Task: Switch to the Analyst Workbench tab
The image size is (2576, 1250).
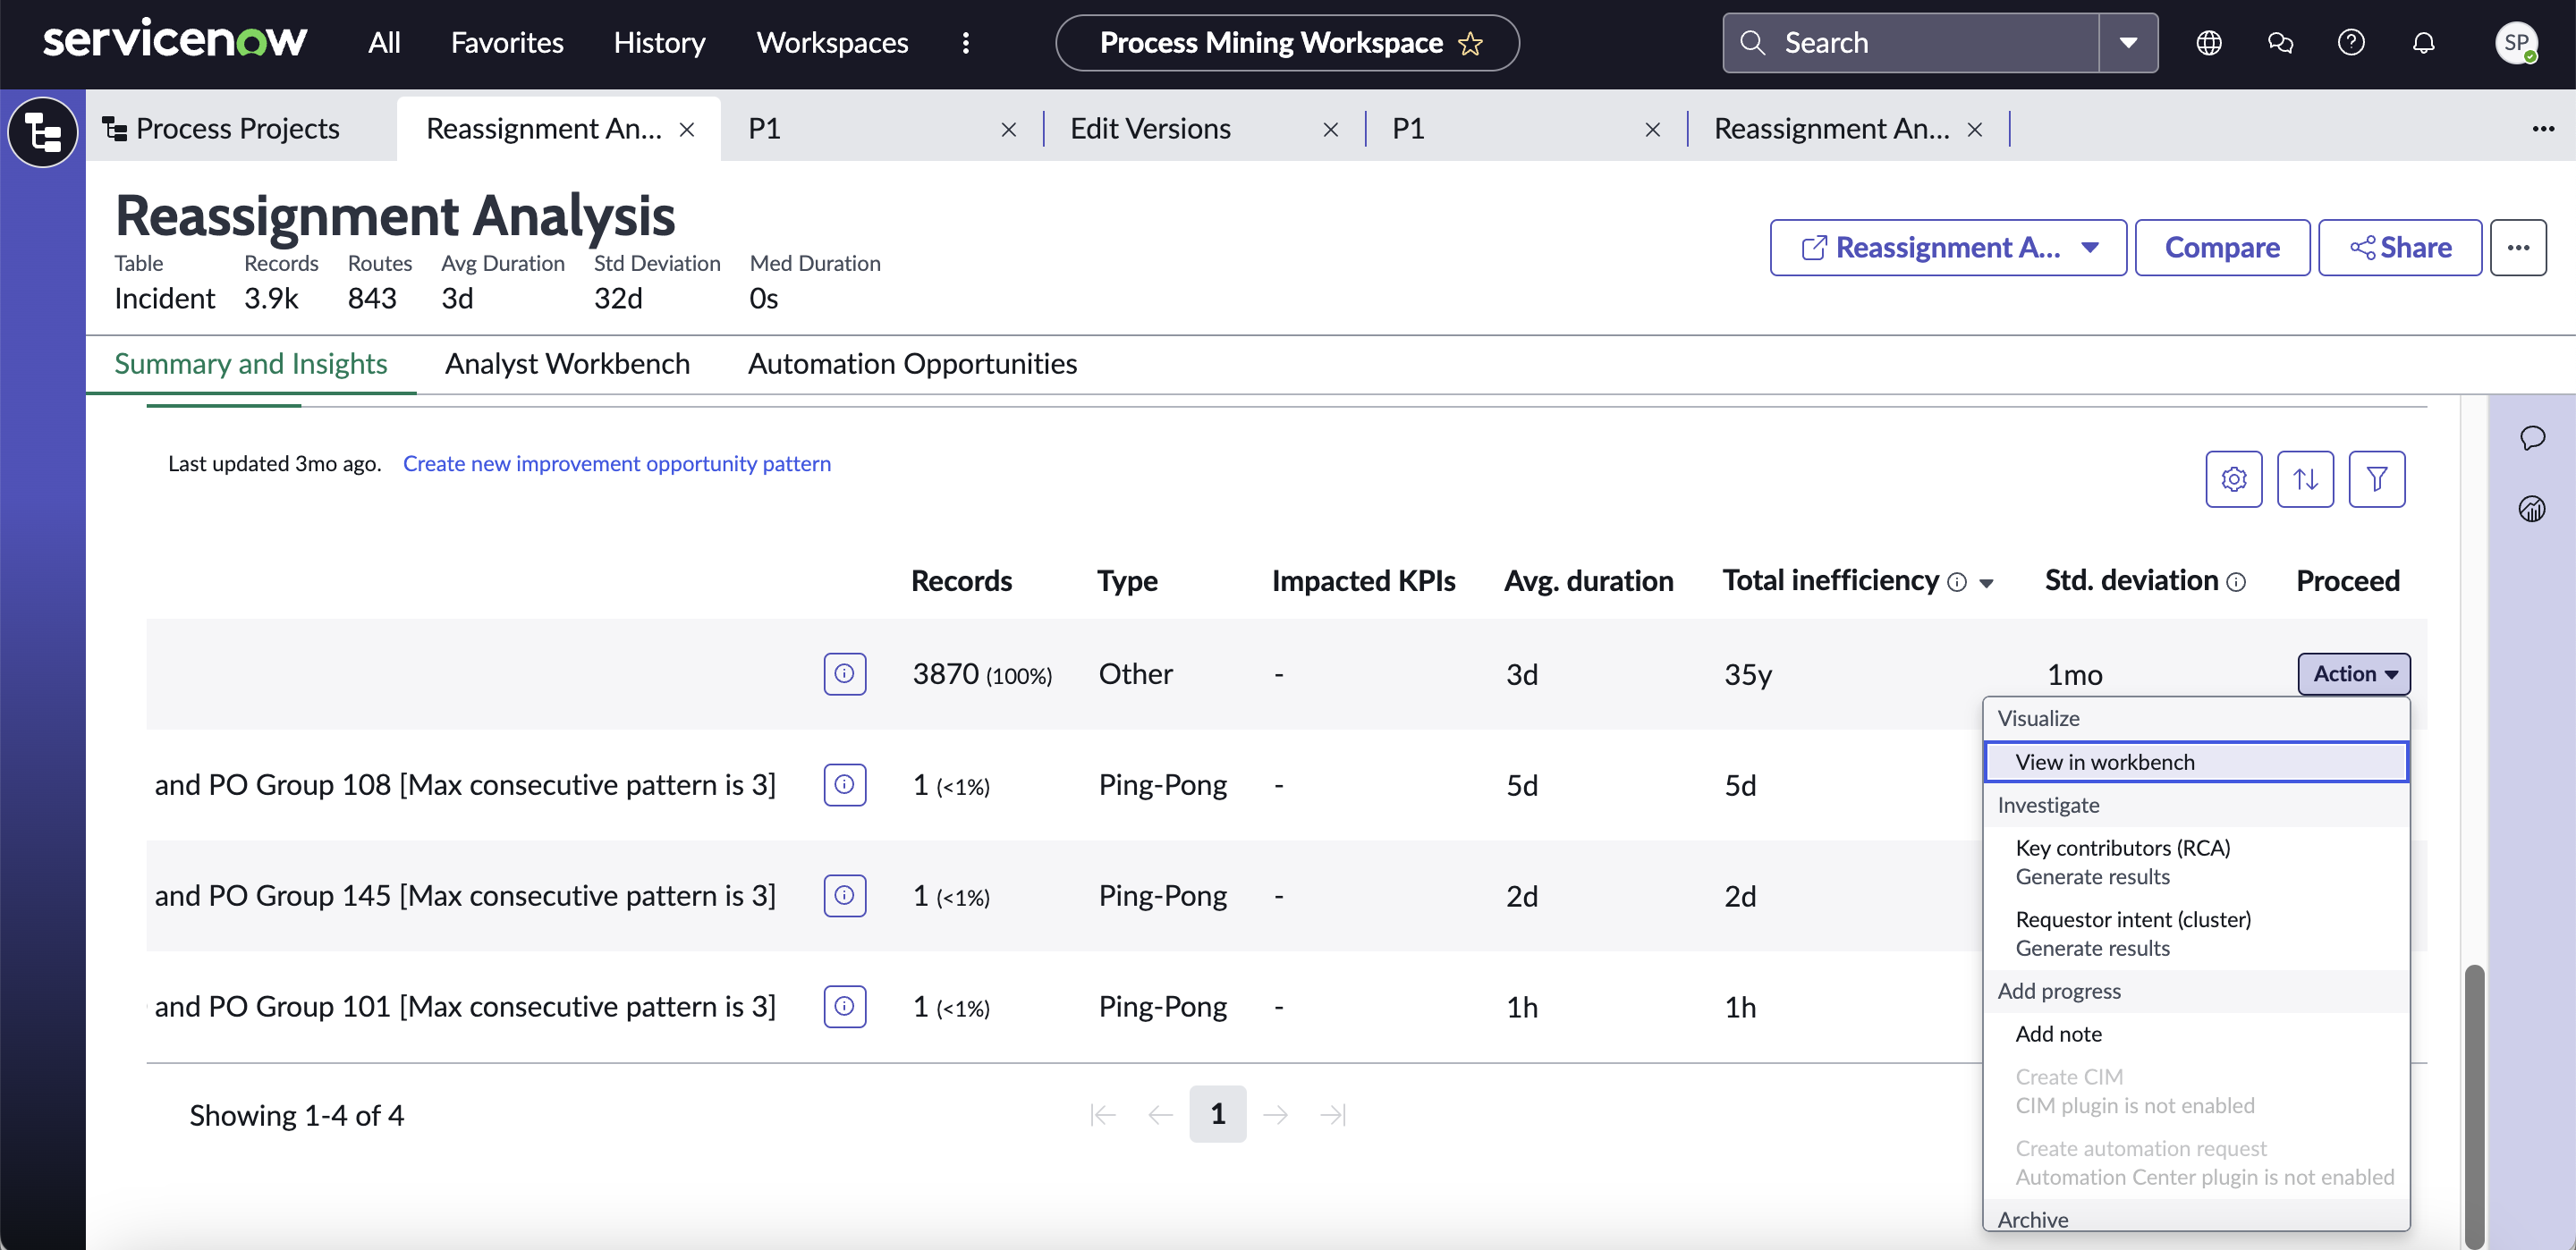Action: tap(567, 364)
